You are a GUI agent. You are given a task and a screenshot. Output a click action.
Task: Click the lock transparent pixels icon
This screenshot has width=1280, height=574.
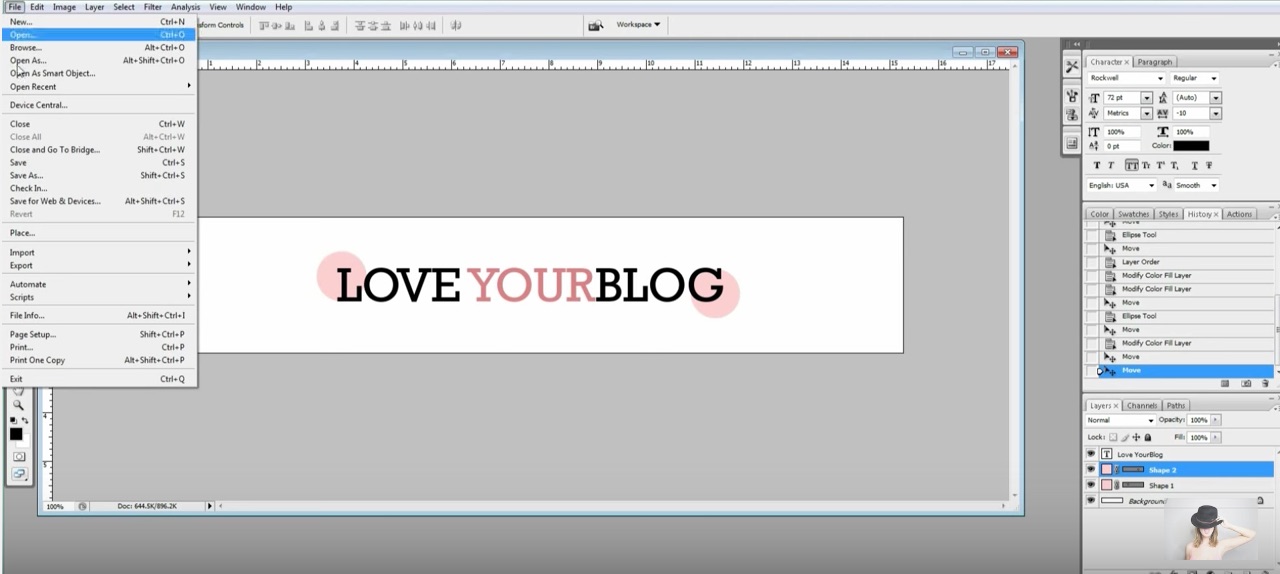pyautogui.click(x=1113, y=437)
